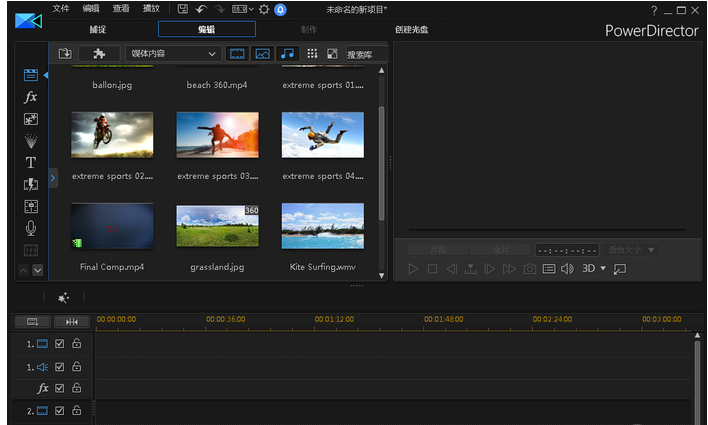708x425 pixels.
Task: Open the Effect Room fx icon in sidebar
Action: [30, 97]
